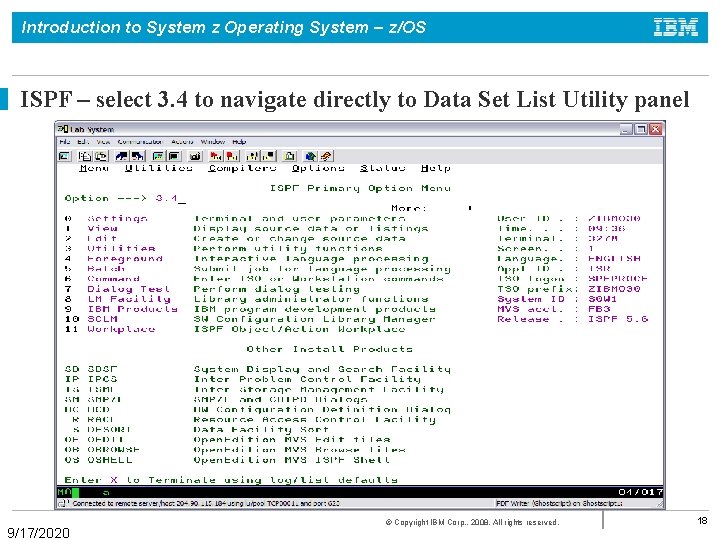
Task: Select option 10 SCLM
Action: coord(102,320)
